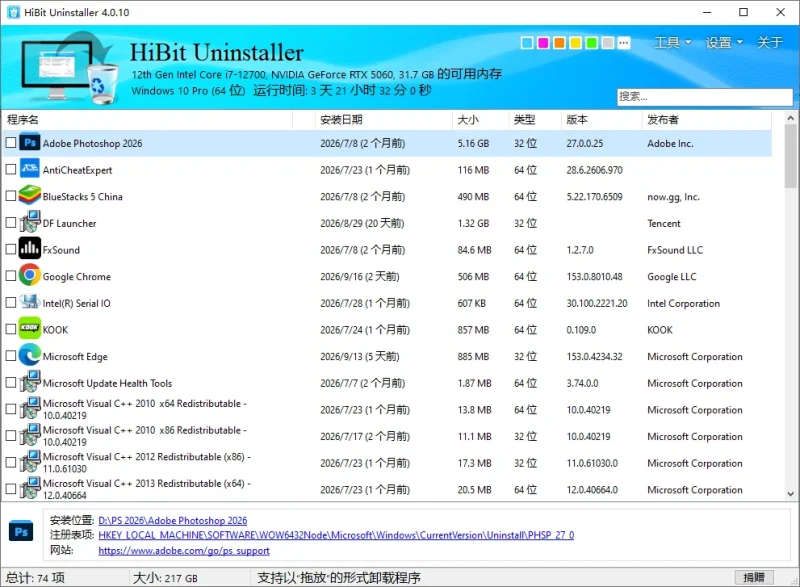Click Visual C++ 2012 Redistributable (x86) icon
Image resolution: width=800 pixels, height=587 pixels.
point(30,462)
